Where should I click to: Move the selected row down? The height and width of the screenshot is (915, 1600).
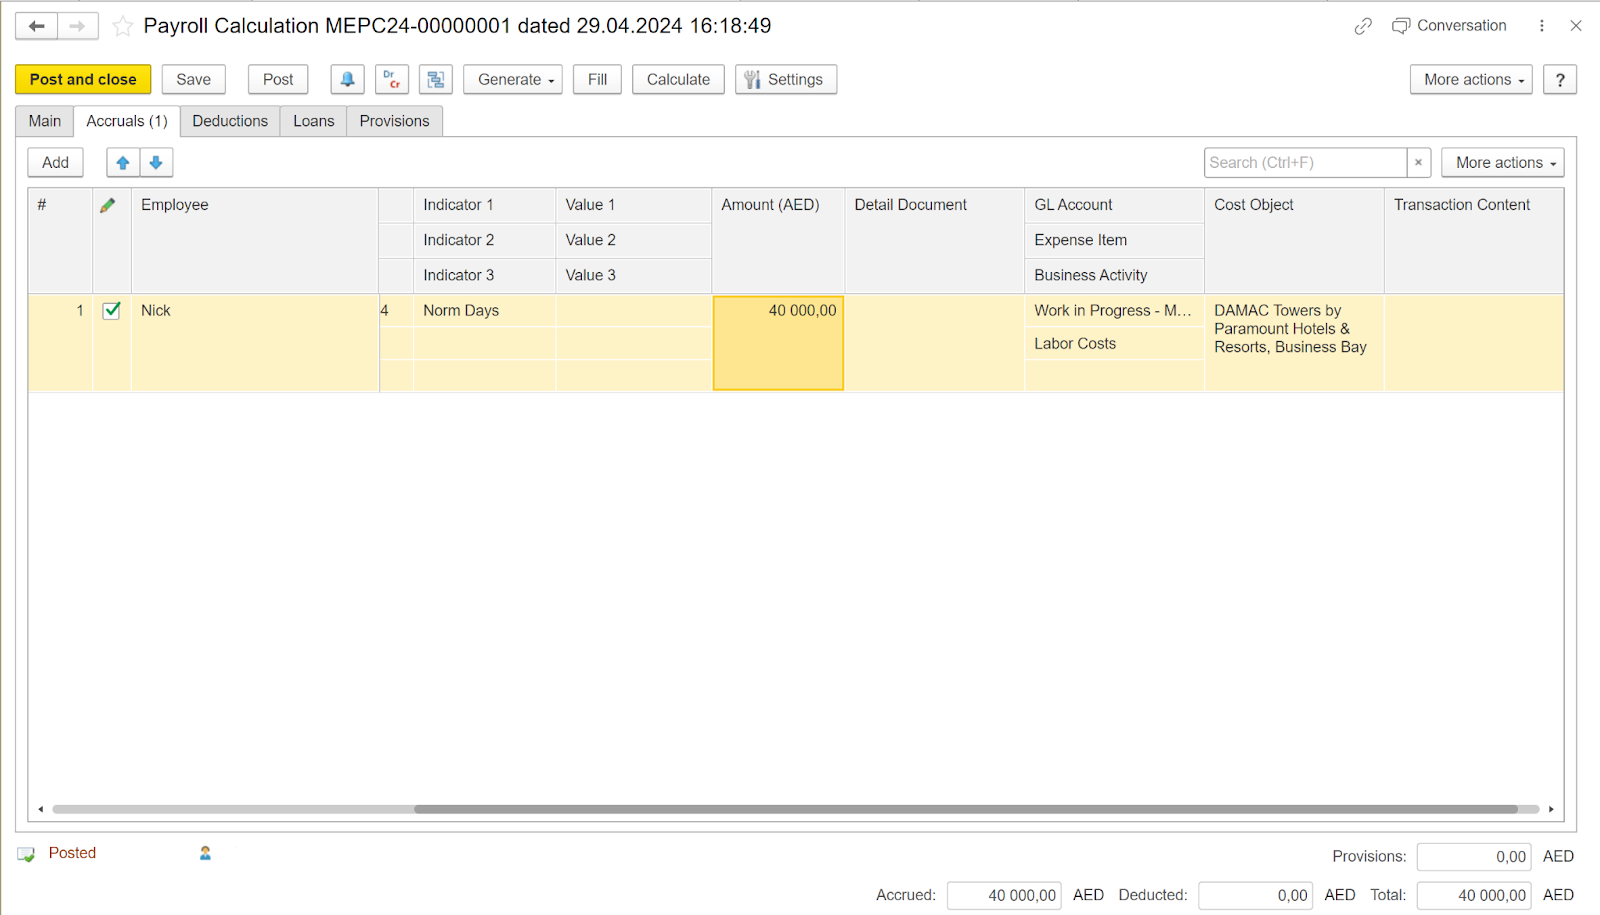[156, 162]
